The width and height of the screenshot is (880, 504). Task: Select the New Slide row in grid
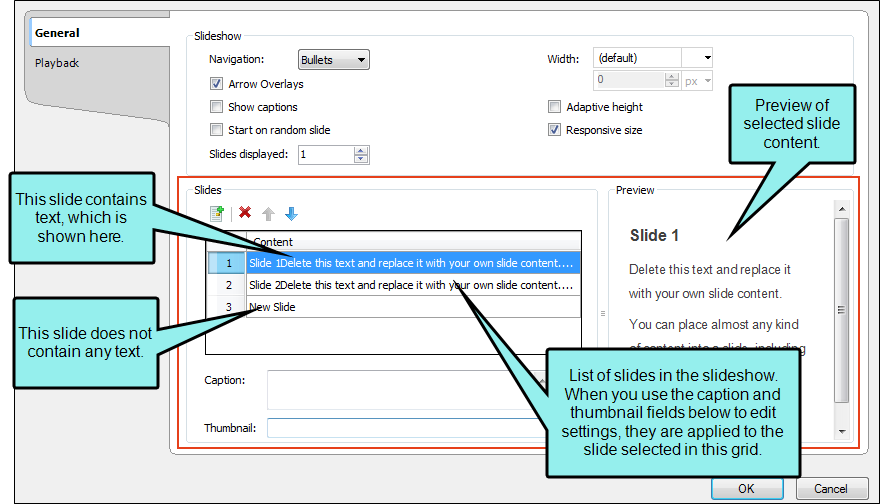(393, 307)
